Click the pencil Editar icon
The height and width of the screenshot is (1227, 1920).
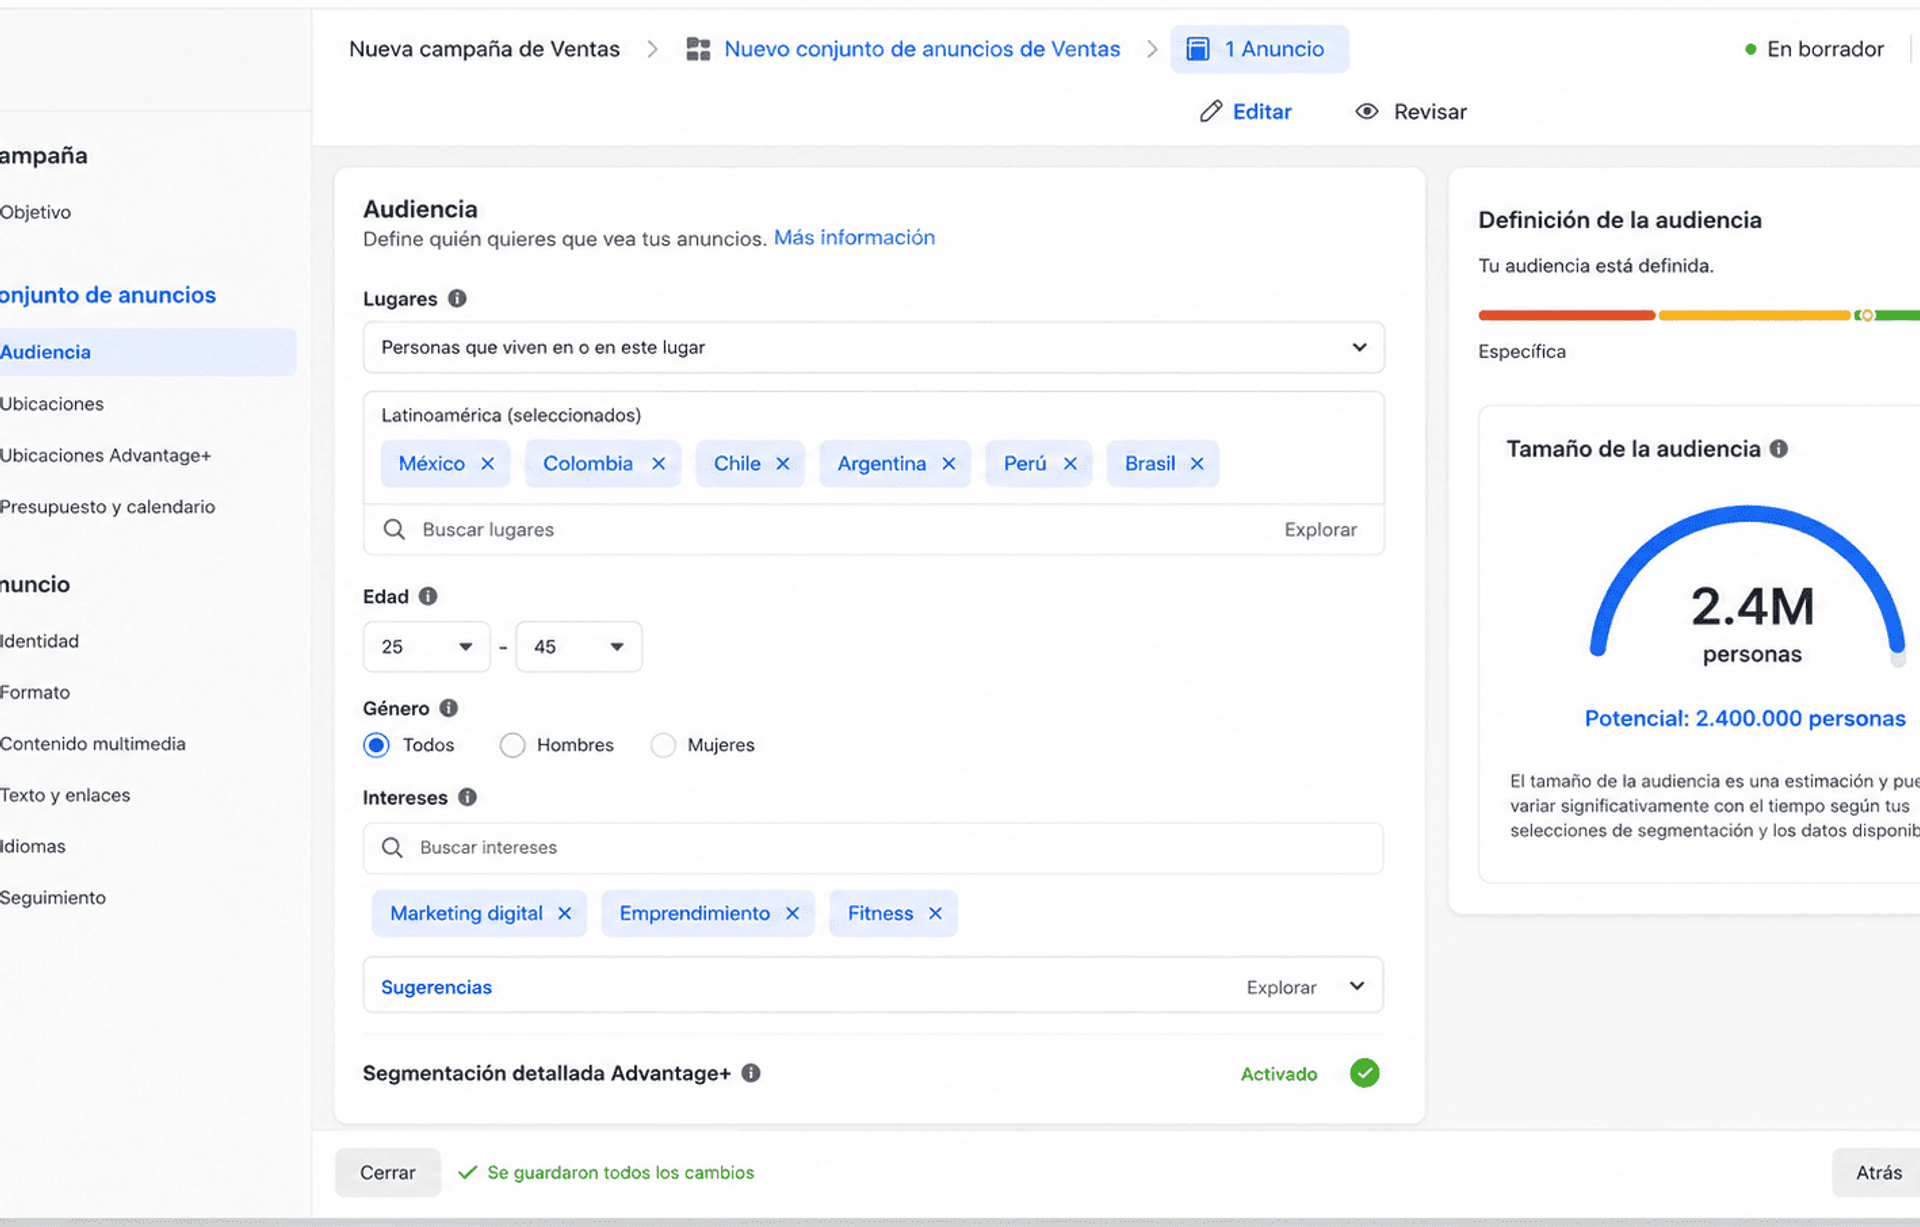coord(1211,111)
